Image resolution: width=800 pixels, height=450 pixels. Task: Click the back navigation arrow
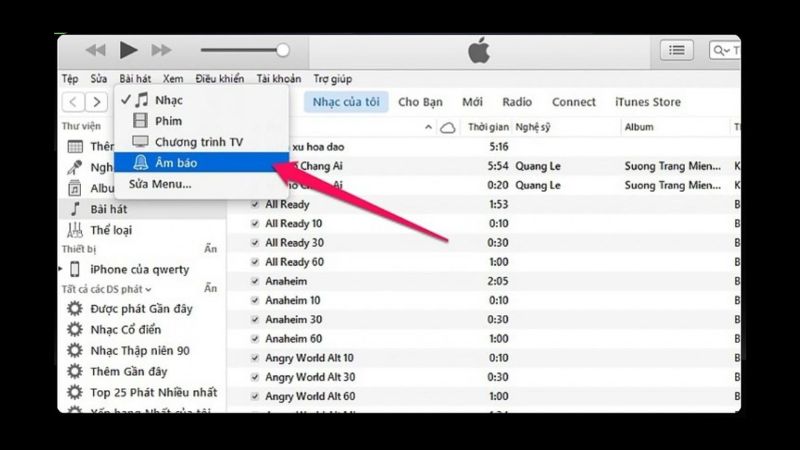(x=73, y=102)
